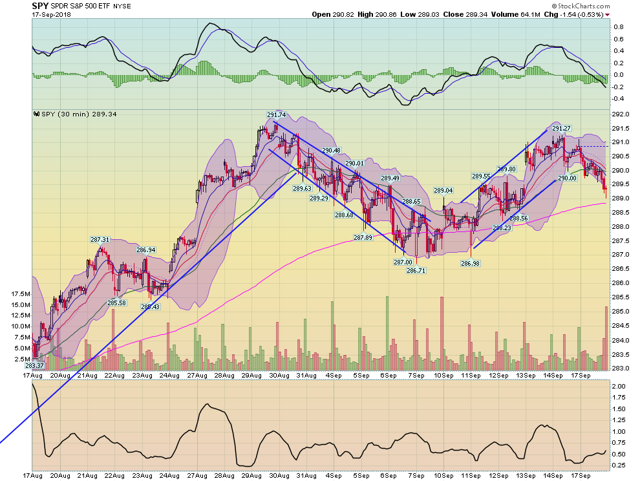Select the 288.65 price label
Screen dimensions: 640x481
411,201
